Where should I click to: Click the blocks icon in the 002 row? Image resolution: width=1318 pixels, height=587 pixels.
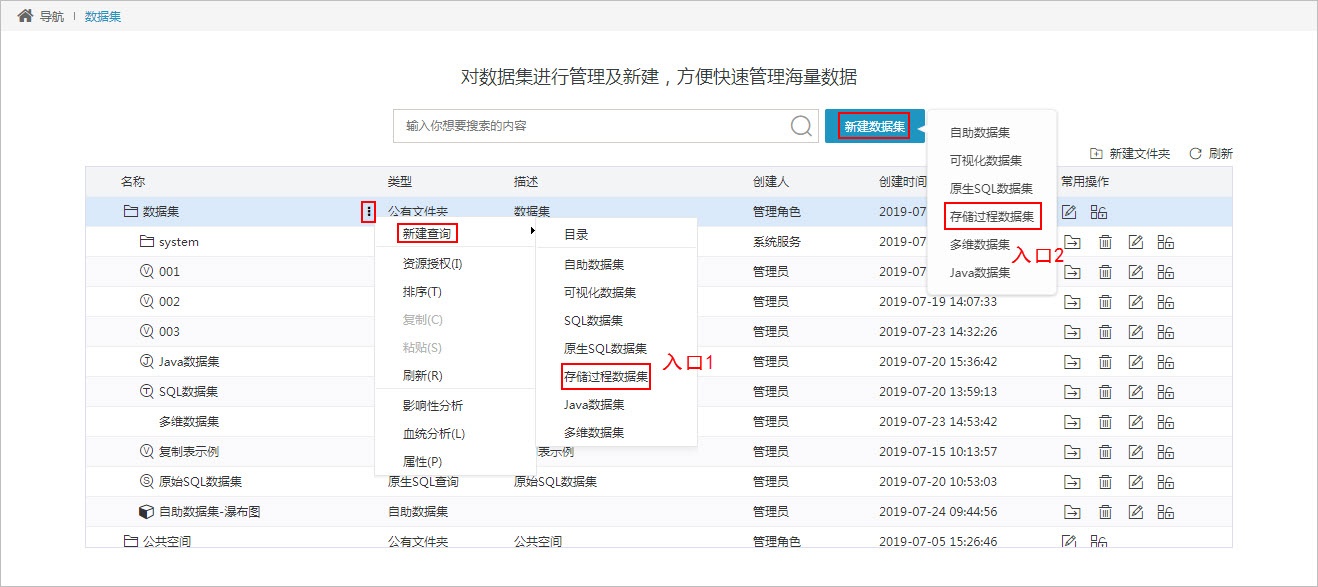pyautogui.click(x=1165, y=302)
